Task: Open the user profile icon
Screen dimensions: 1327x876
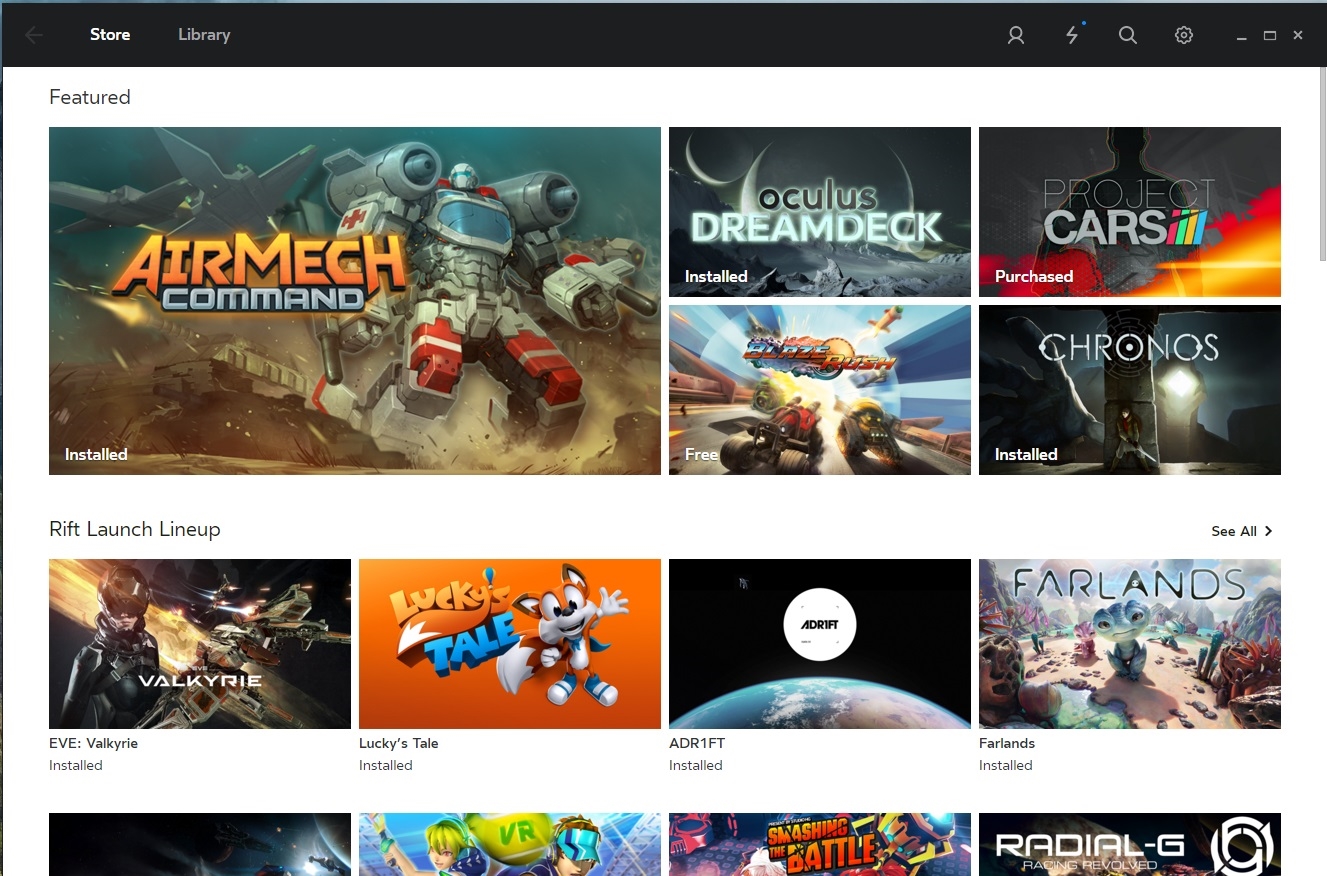Action: (x=1016, y=35)
